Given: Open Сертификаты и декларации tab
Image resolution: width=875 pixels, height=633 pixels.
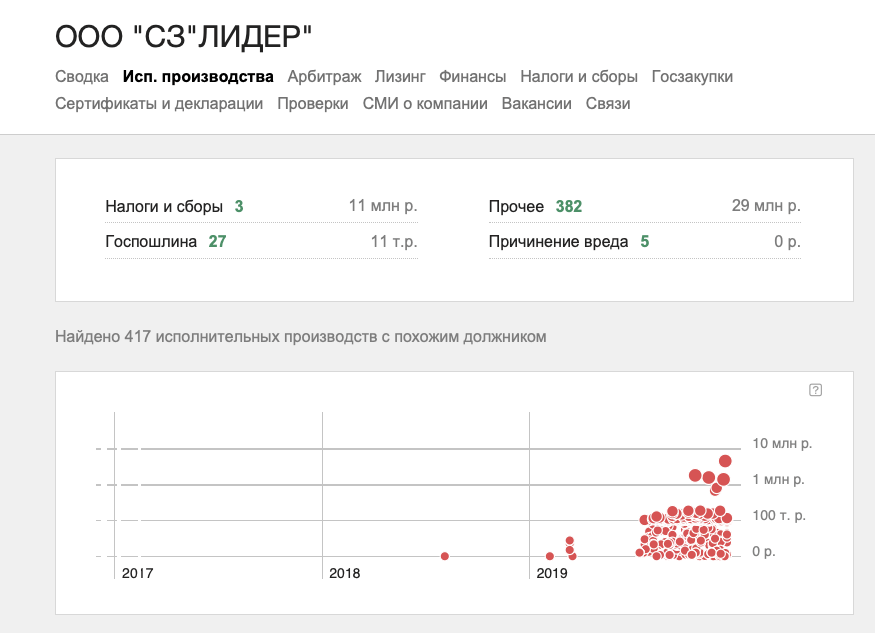Looking at the screenshot, I should (x=159, y=104).
